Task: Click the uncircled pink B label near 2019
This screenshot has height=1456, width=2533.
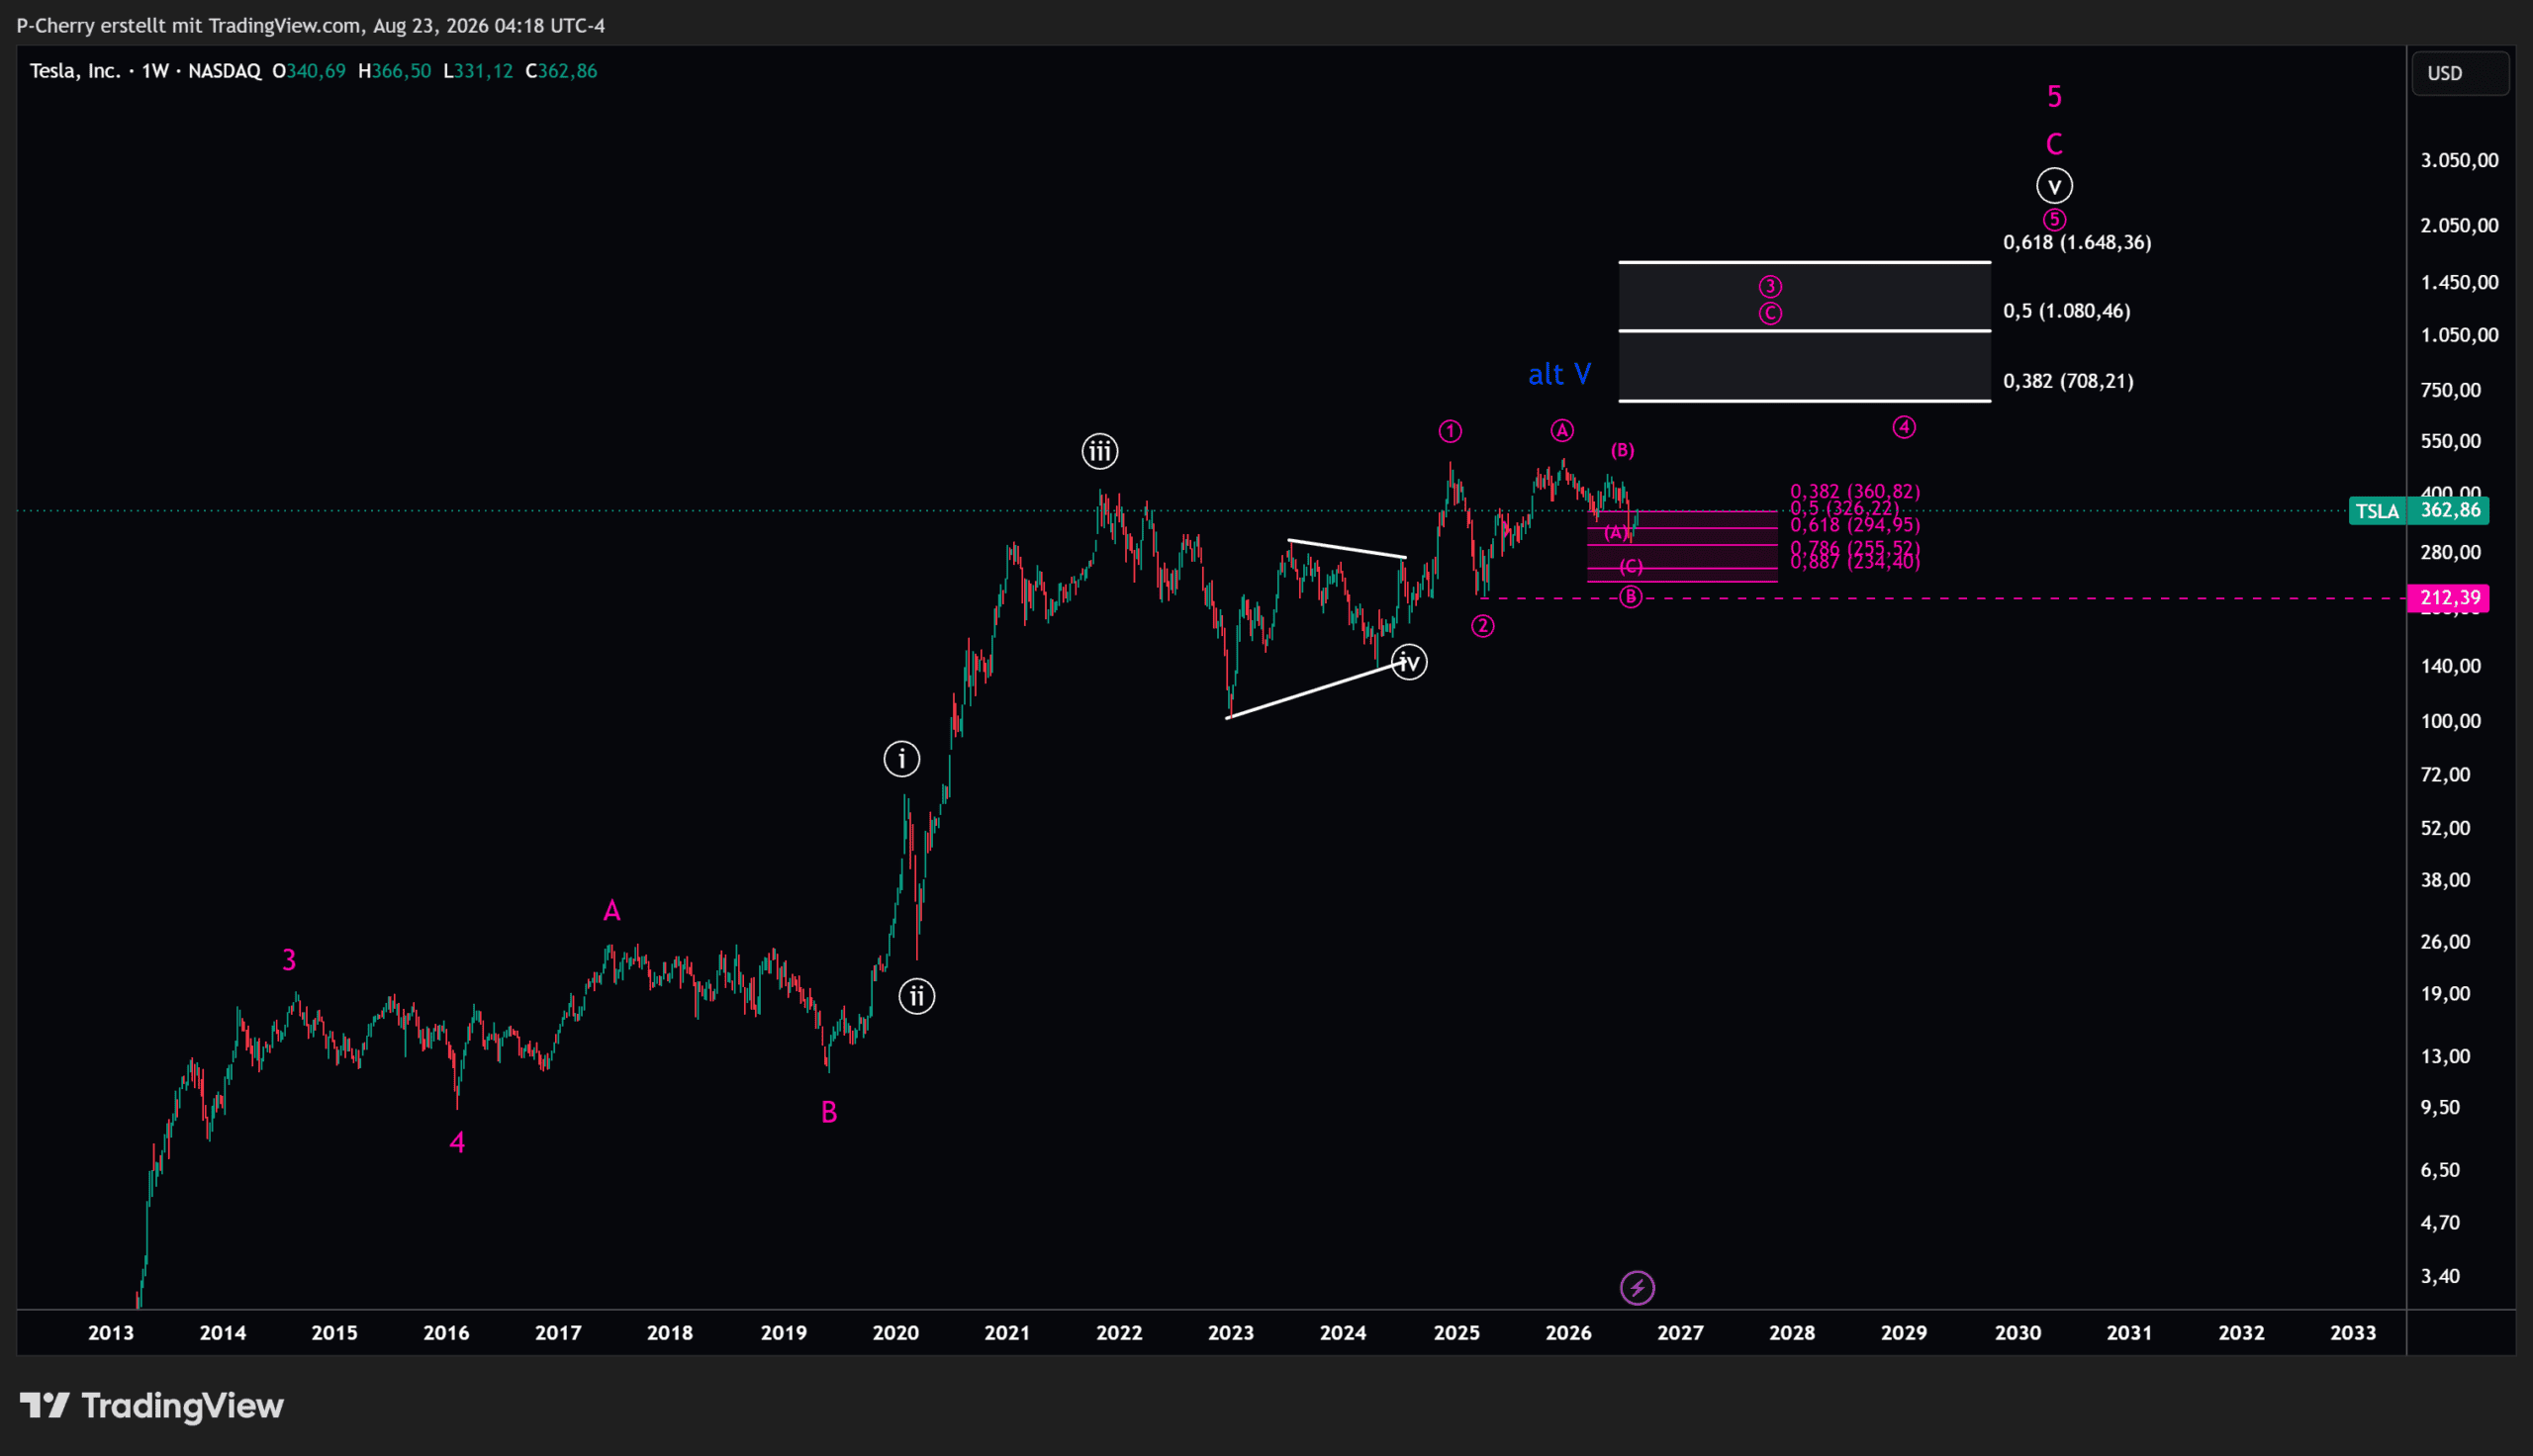Action: [x=829, y=1112]
